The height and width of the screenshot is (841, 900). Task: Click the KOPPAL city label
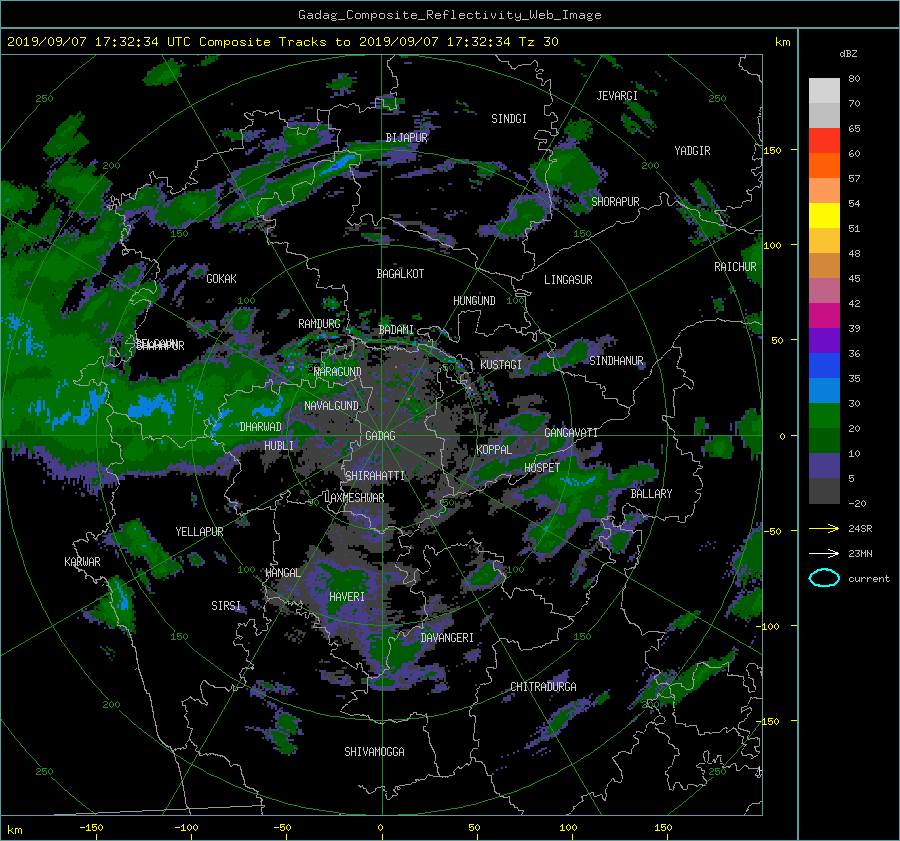click(x=494, y=450)
